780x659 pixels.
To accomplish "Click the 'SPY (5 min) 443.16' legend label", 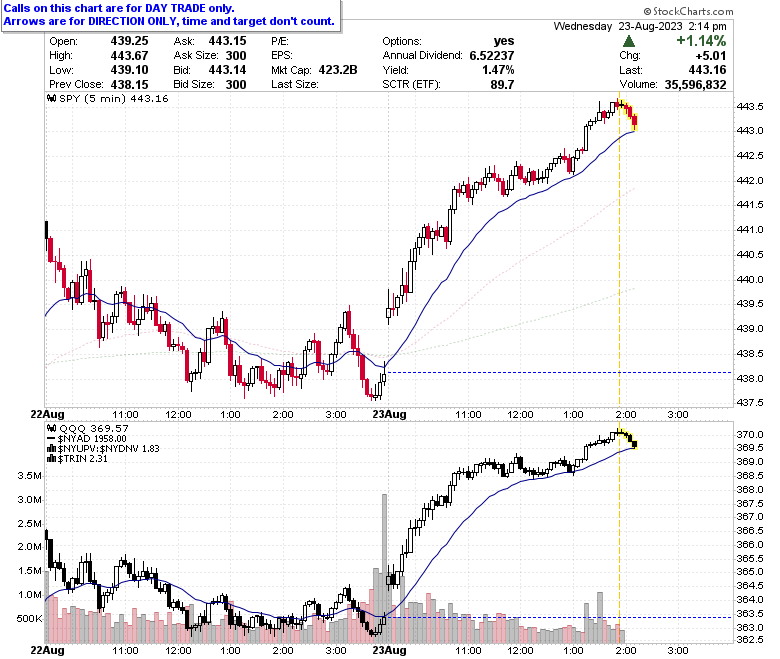I will click(x=113, y=98).
